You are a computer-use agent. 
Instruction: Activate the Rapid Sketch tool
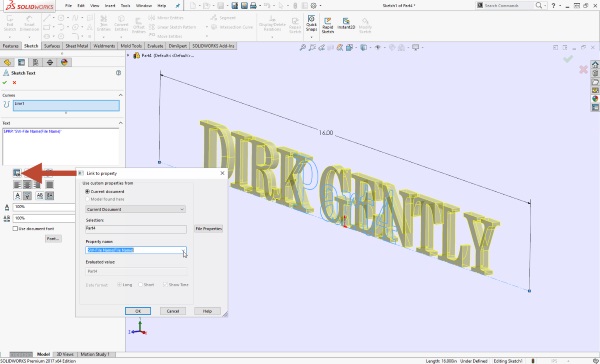328,25
